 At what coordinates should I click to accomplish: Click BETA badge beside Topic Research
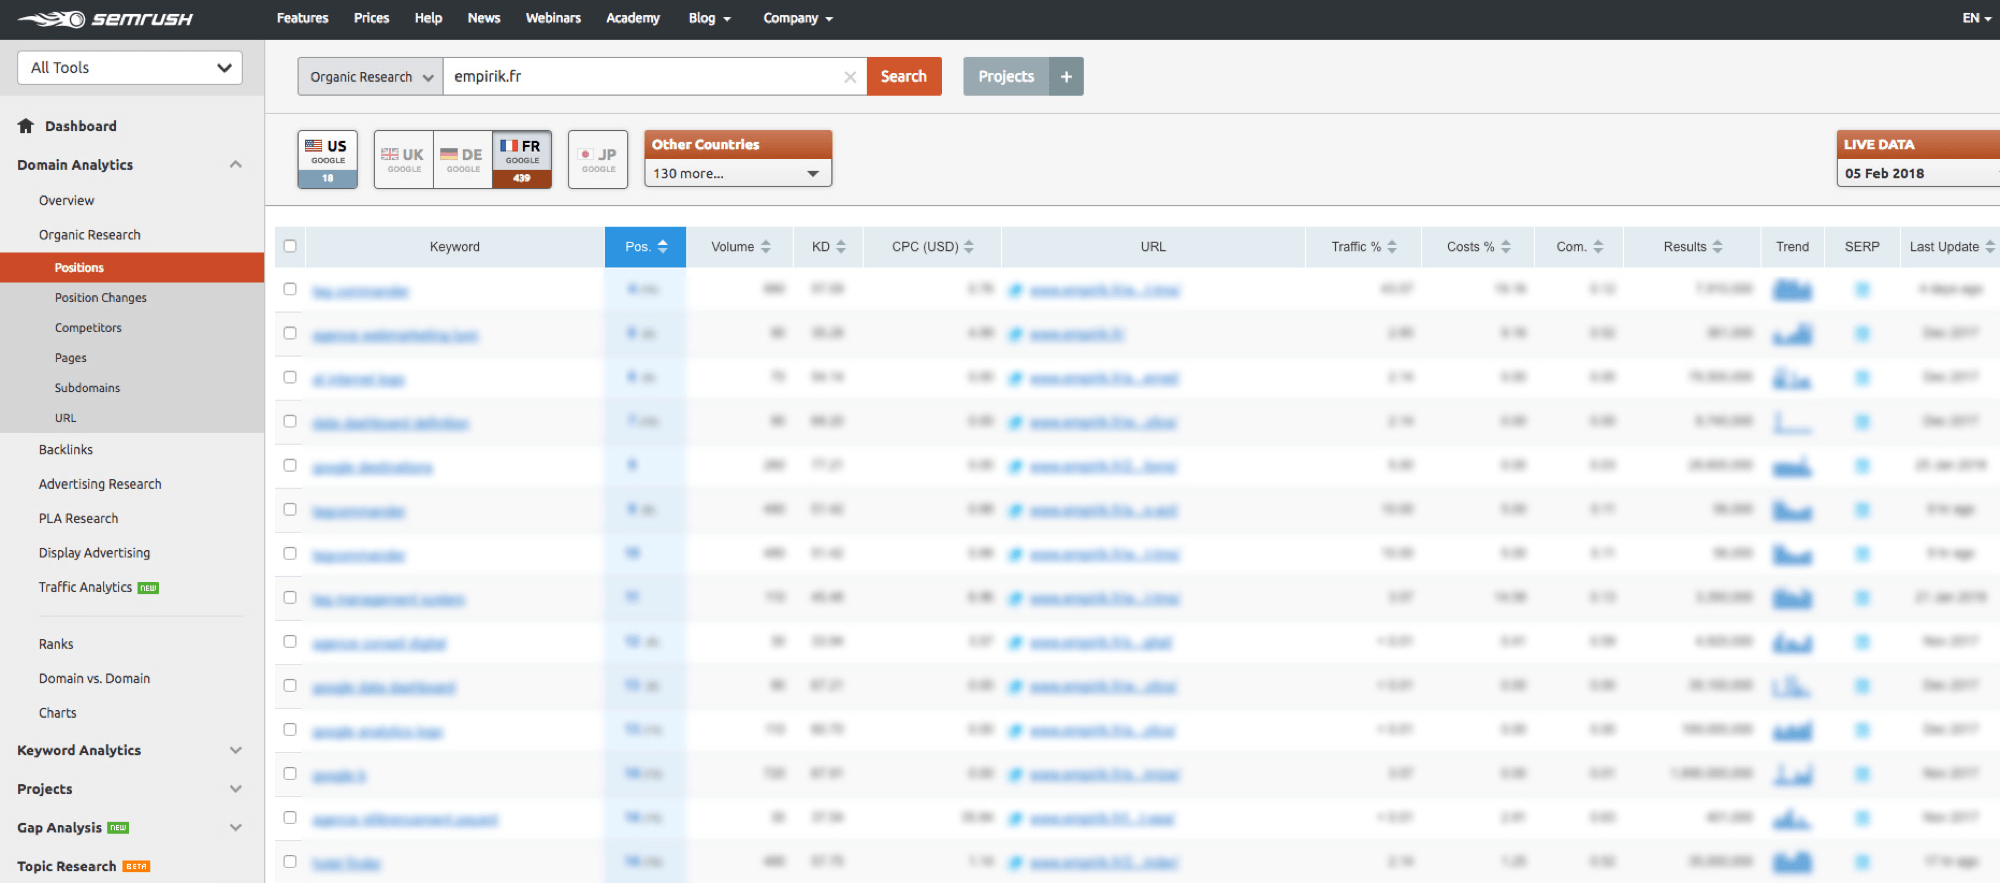coord(136,867)
